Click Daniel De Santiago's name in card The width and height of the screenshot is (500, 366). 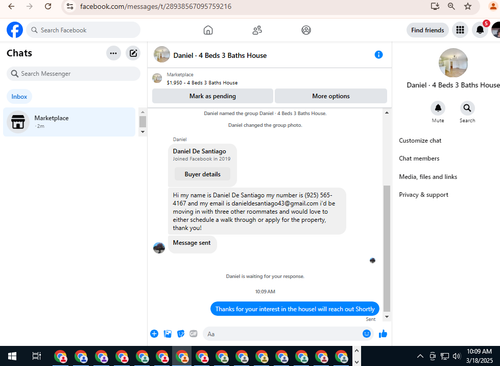click(x=199, y=151)
